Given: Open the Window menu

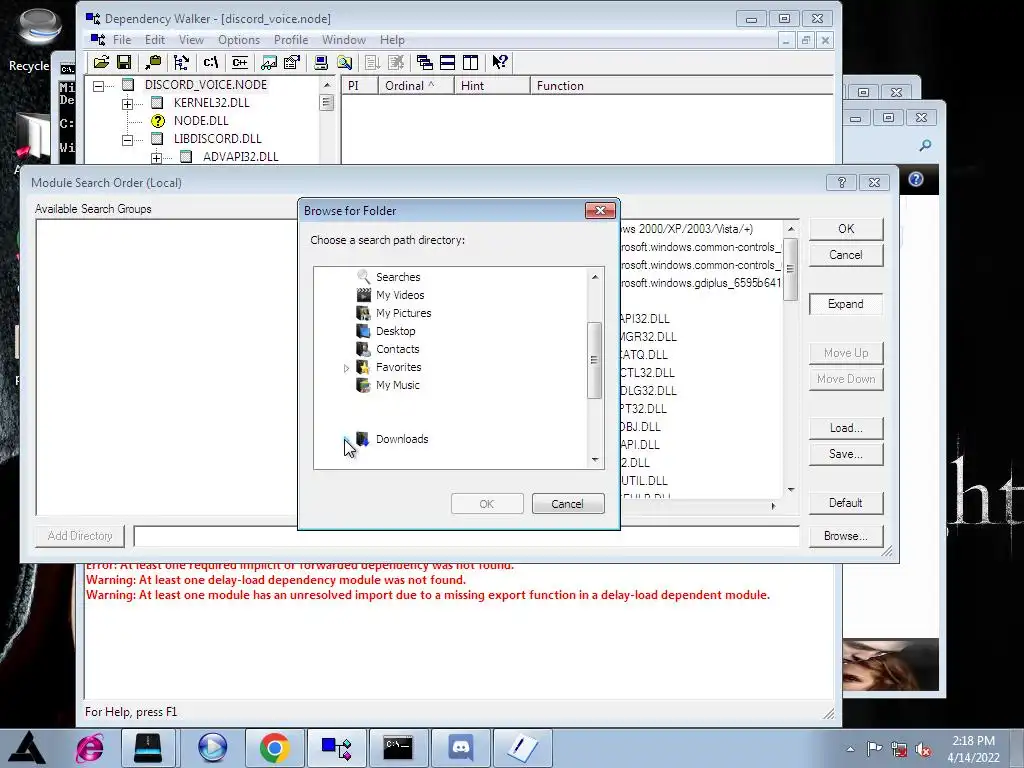Looking at the screenshot, I should point(344,40).
